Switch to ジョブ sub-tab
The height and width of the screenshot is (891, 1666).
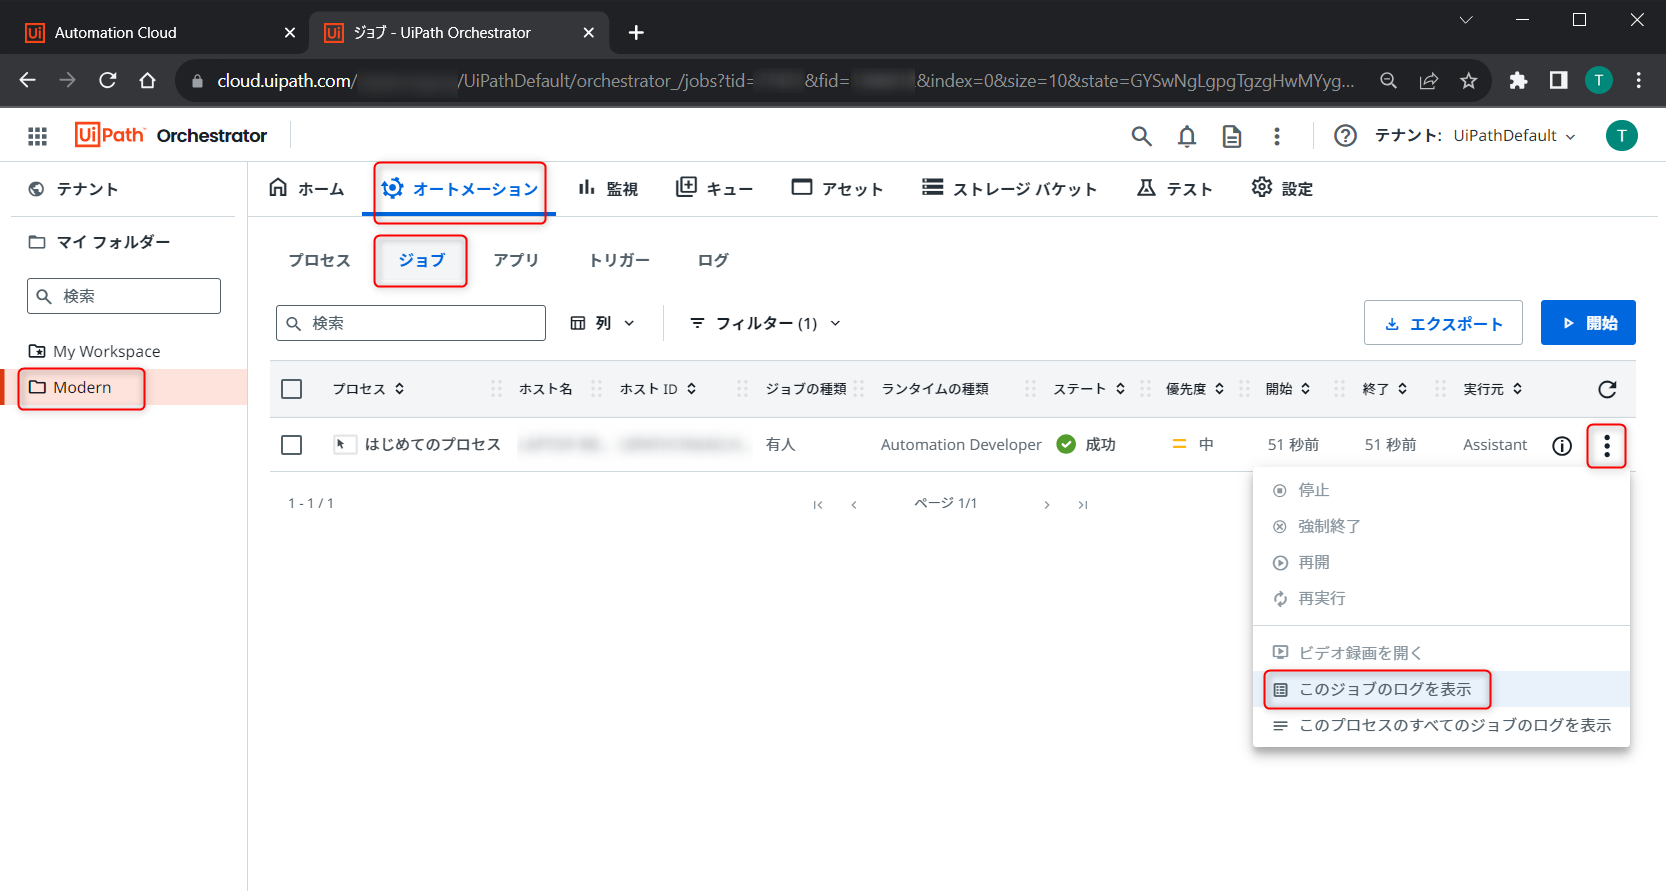click(421, 260)
